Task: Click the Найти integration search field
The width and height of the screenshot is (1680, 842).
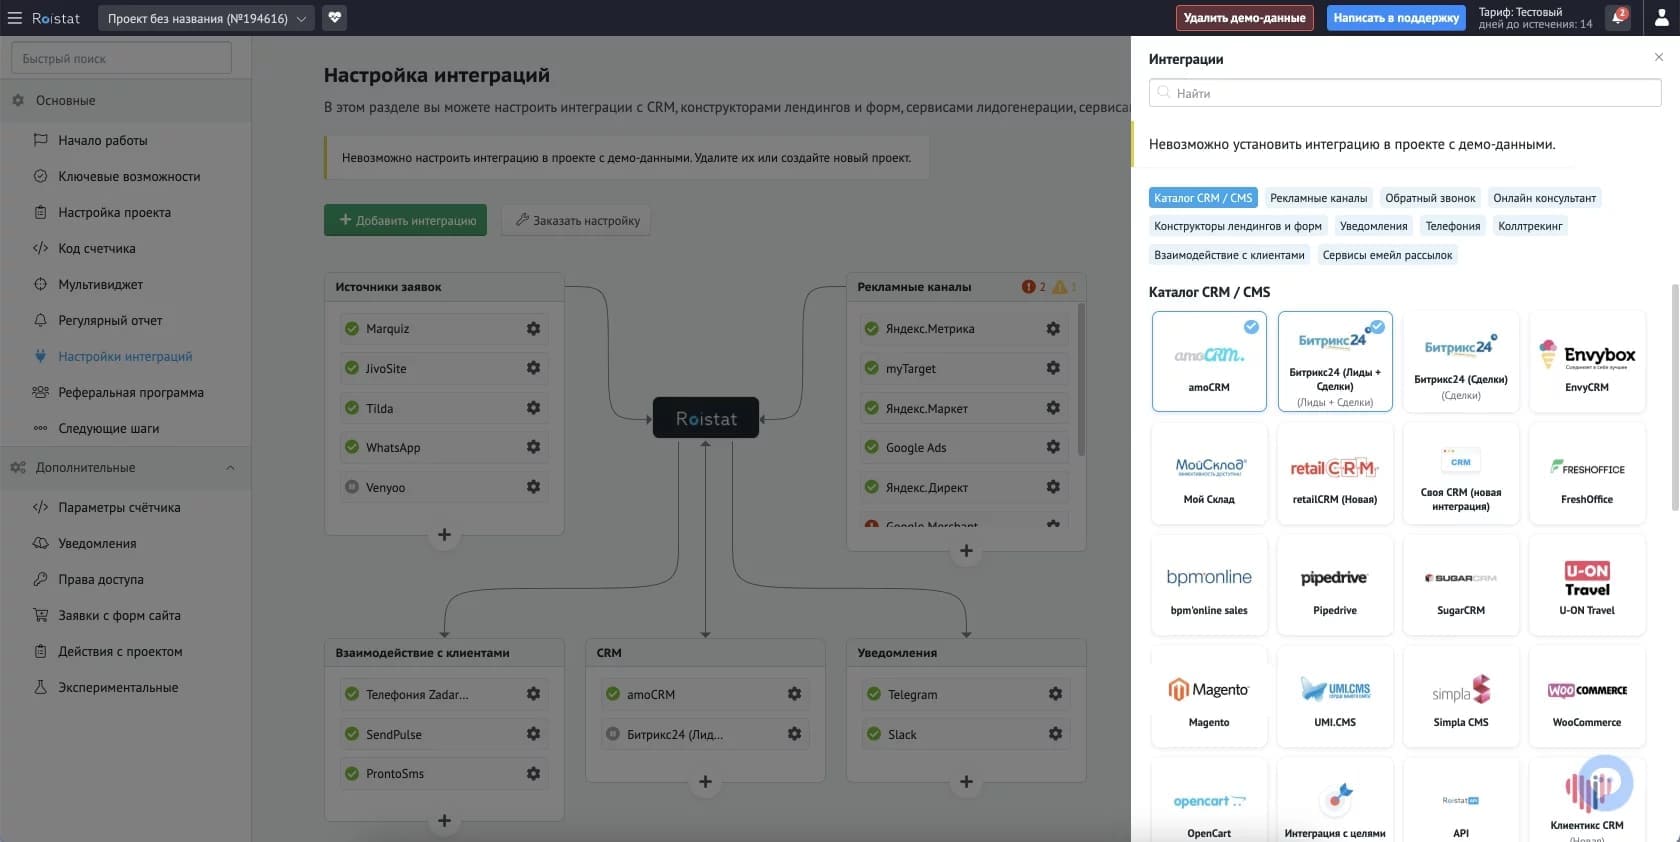Action: coord(1405,93)
